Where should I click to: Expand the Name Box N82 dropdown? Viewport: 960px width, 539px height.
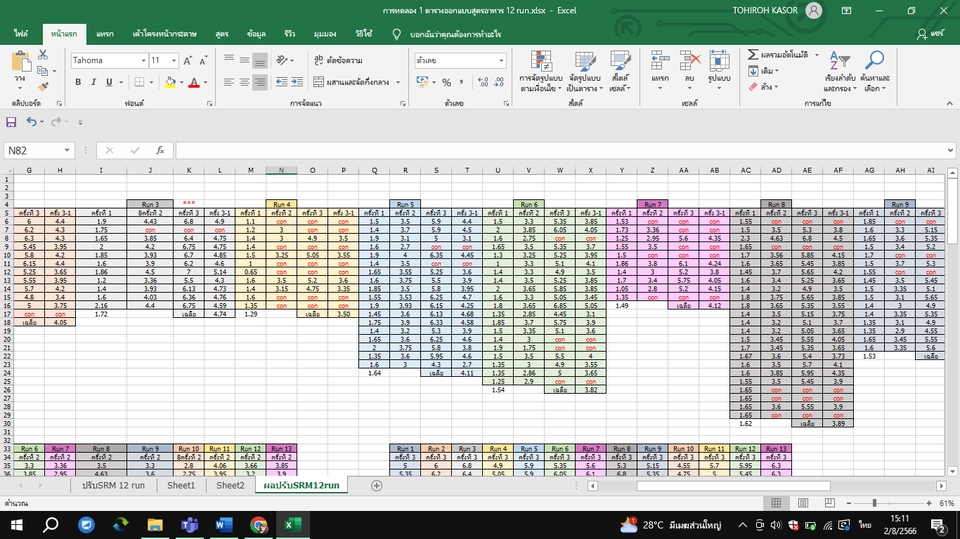tap(67, 151)
